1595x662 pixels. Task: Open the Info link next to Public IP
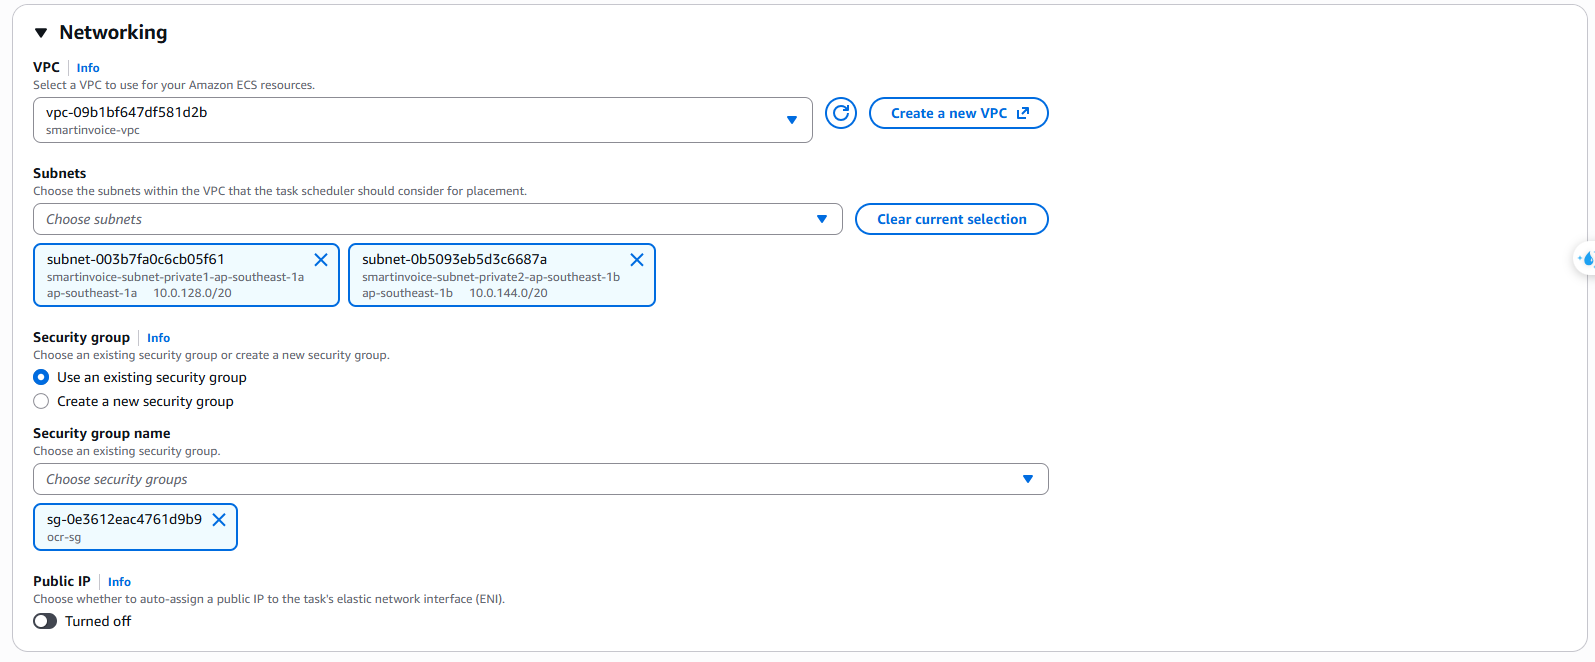click(119, 582)
